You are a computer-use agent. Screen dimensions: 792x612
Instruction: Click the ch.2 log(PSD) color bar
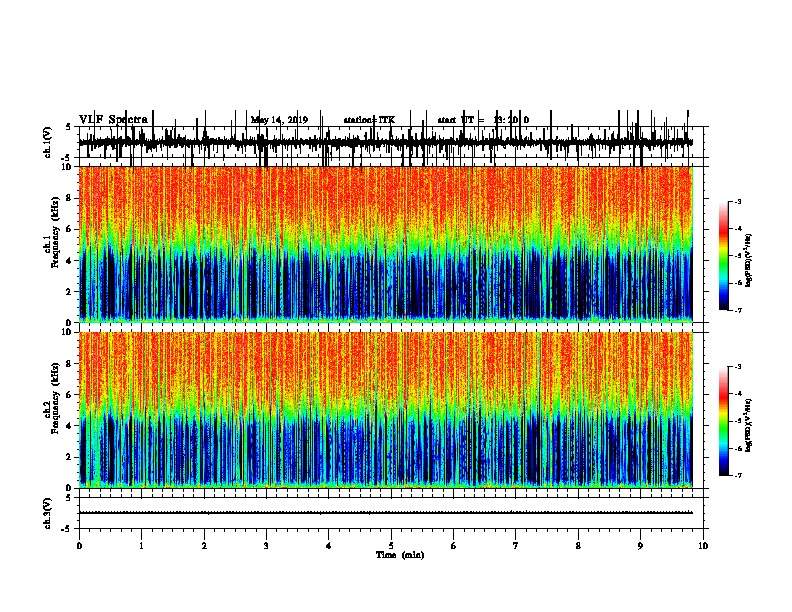(723, 421)
